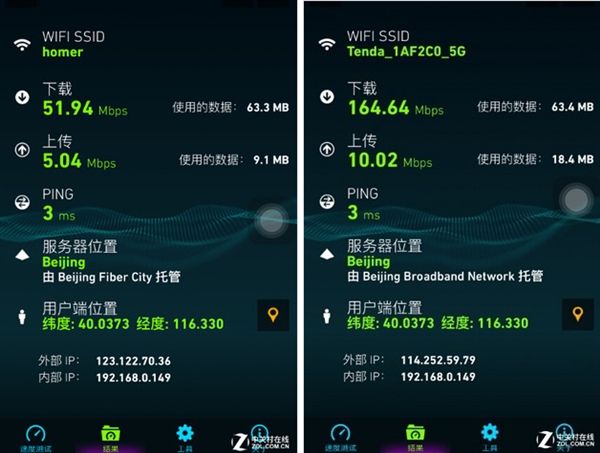Click WiFi icon beside Tenda_1AF2C0_5G SSID
600x453 pixels.
tap(326, 45)
